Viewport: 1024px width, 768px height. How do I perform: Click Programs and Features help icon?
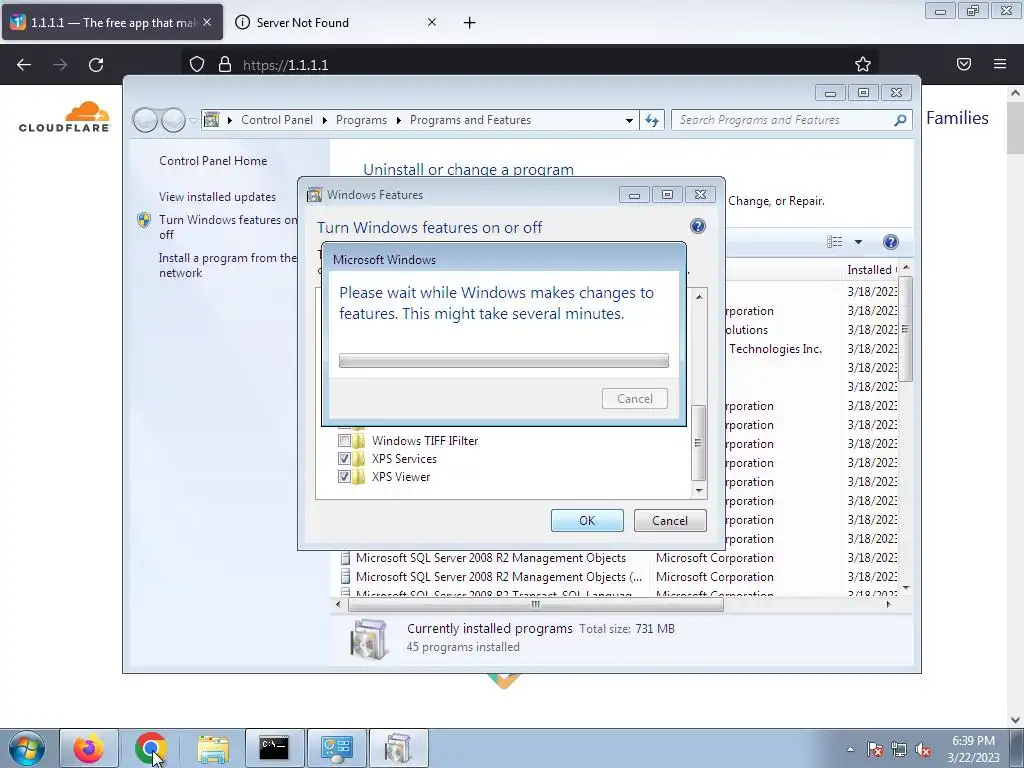point(890,242)
